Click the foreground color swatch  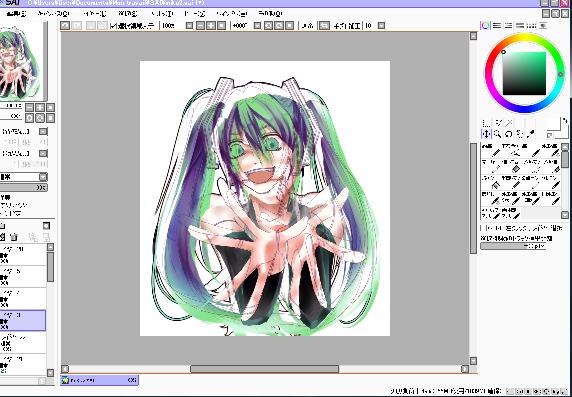(554, 124)
